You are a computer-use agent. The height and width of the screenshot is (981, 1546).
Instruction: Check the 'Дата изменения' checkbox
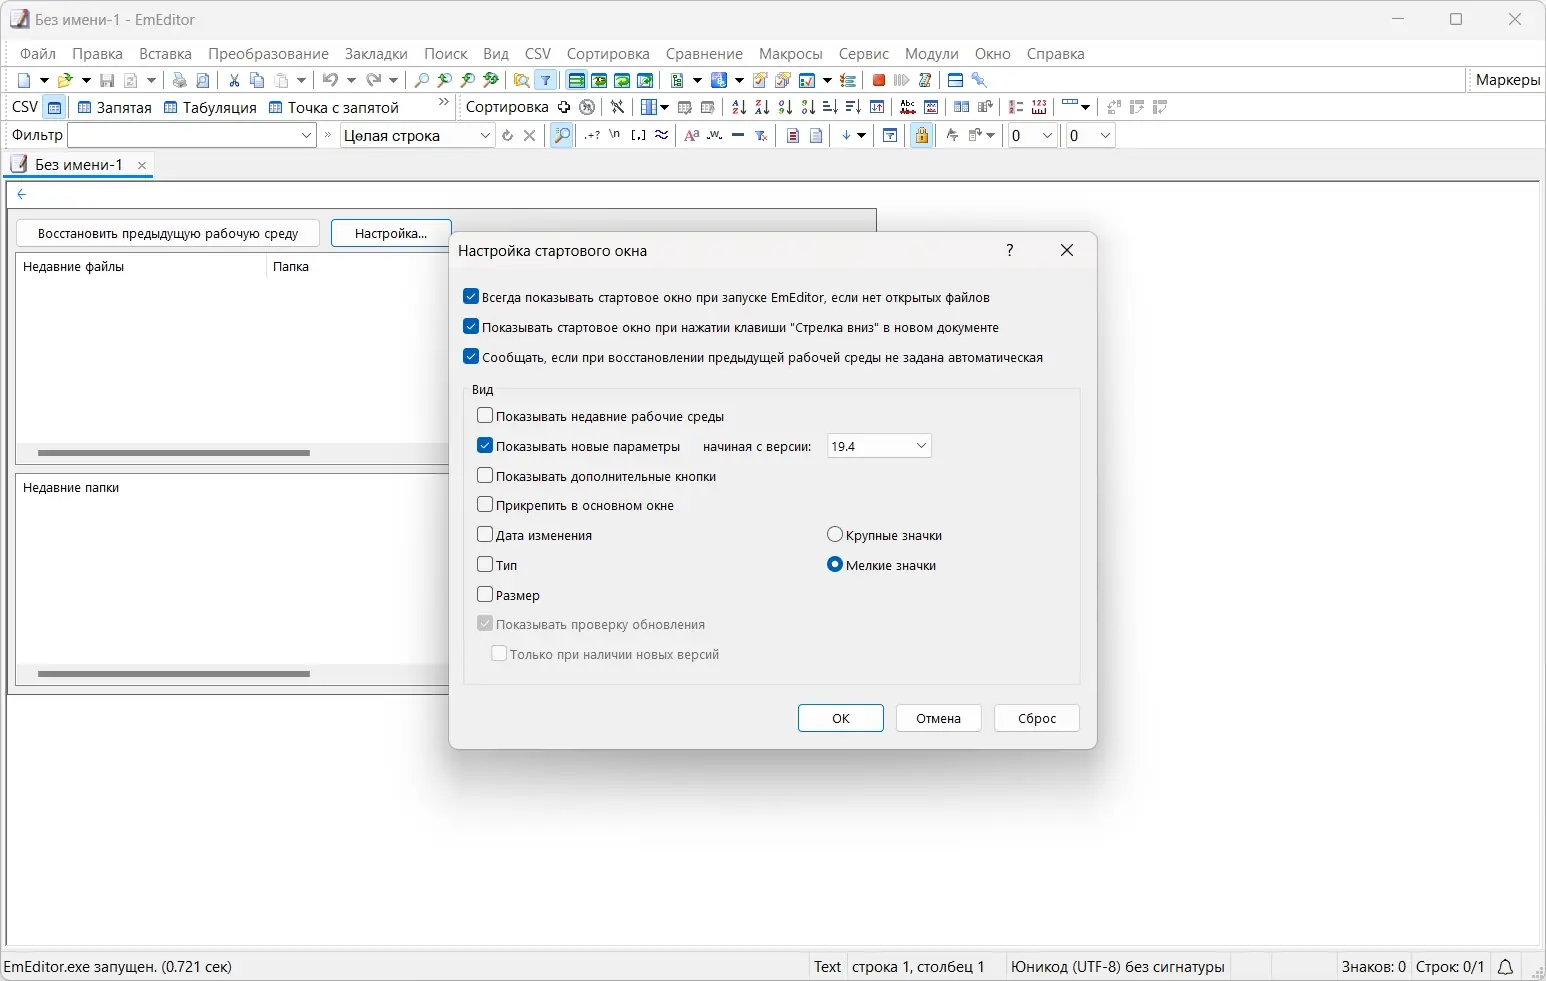[x=485, y=535]
